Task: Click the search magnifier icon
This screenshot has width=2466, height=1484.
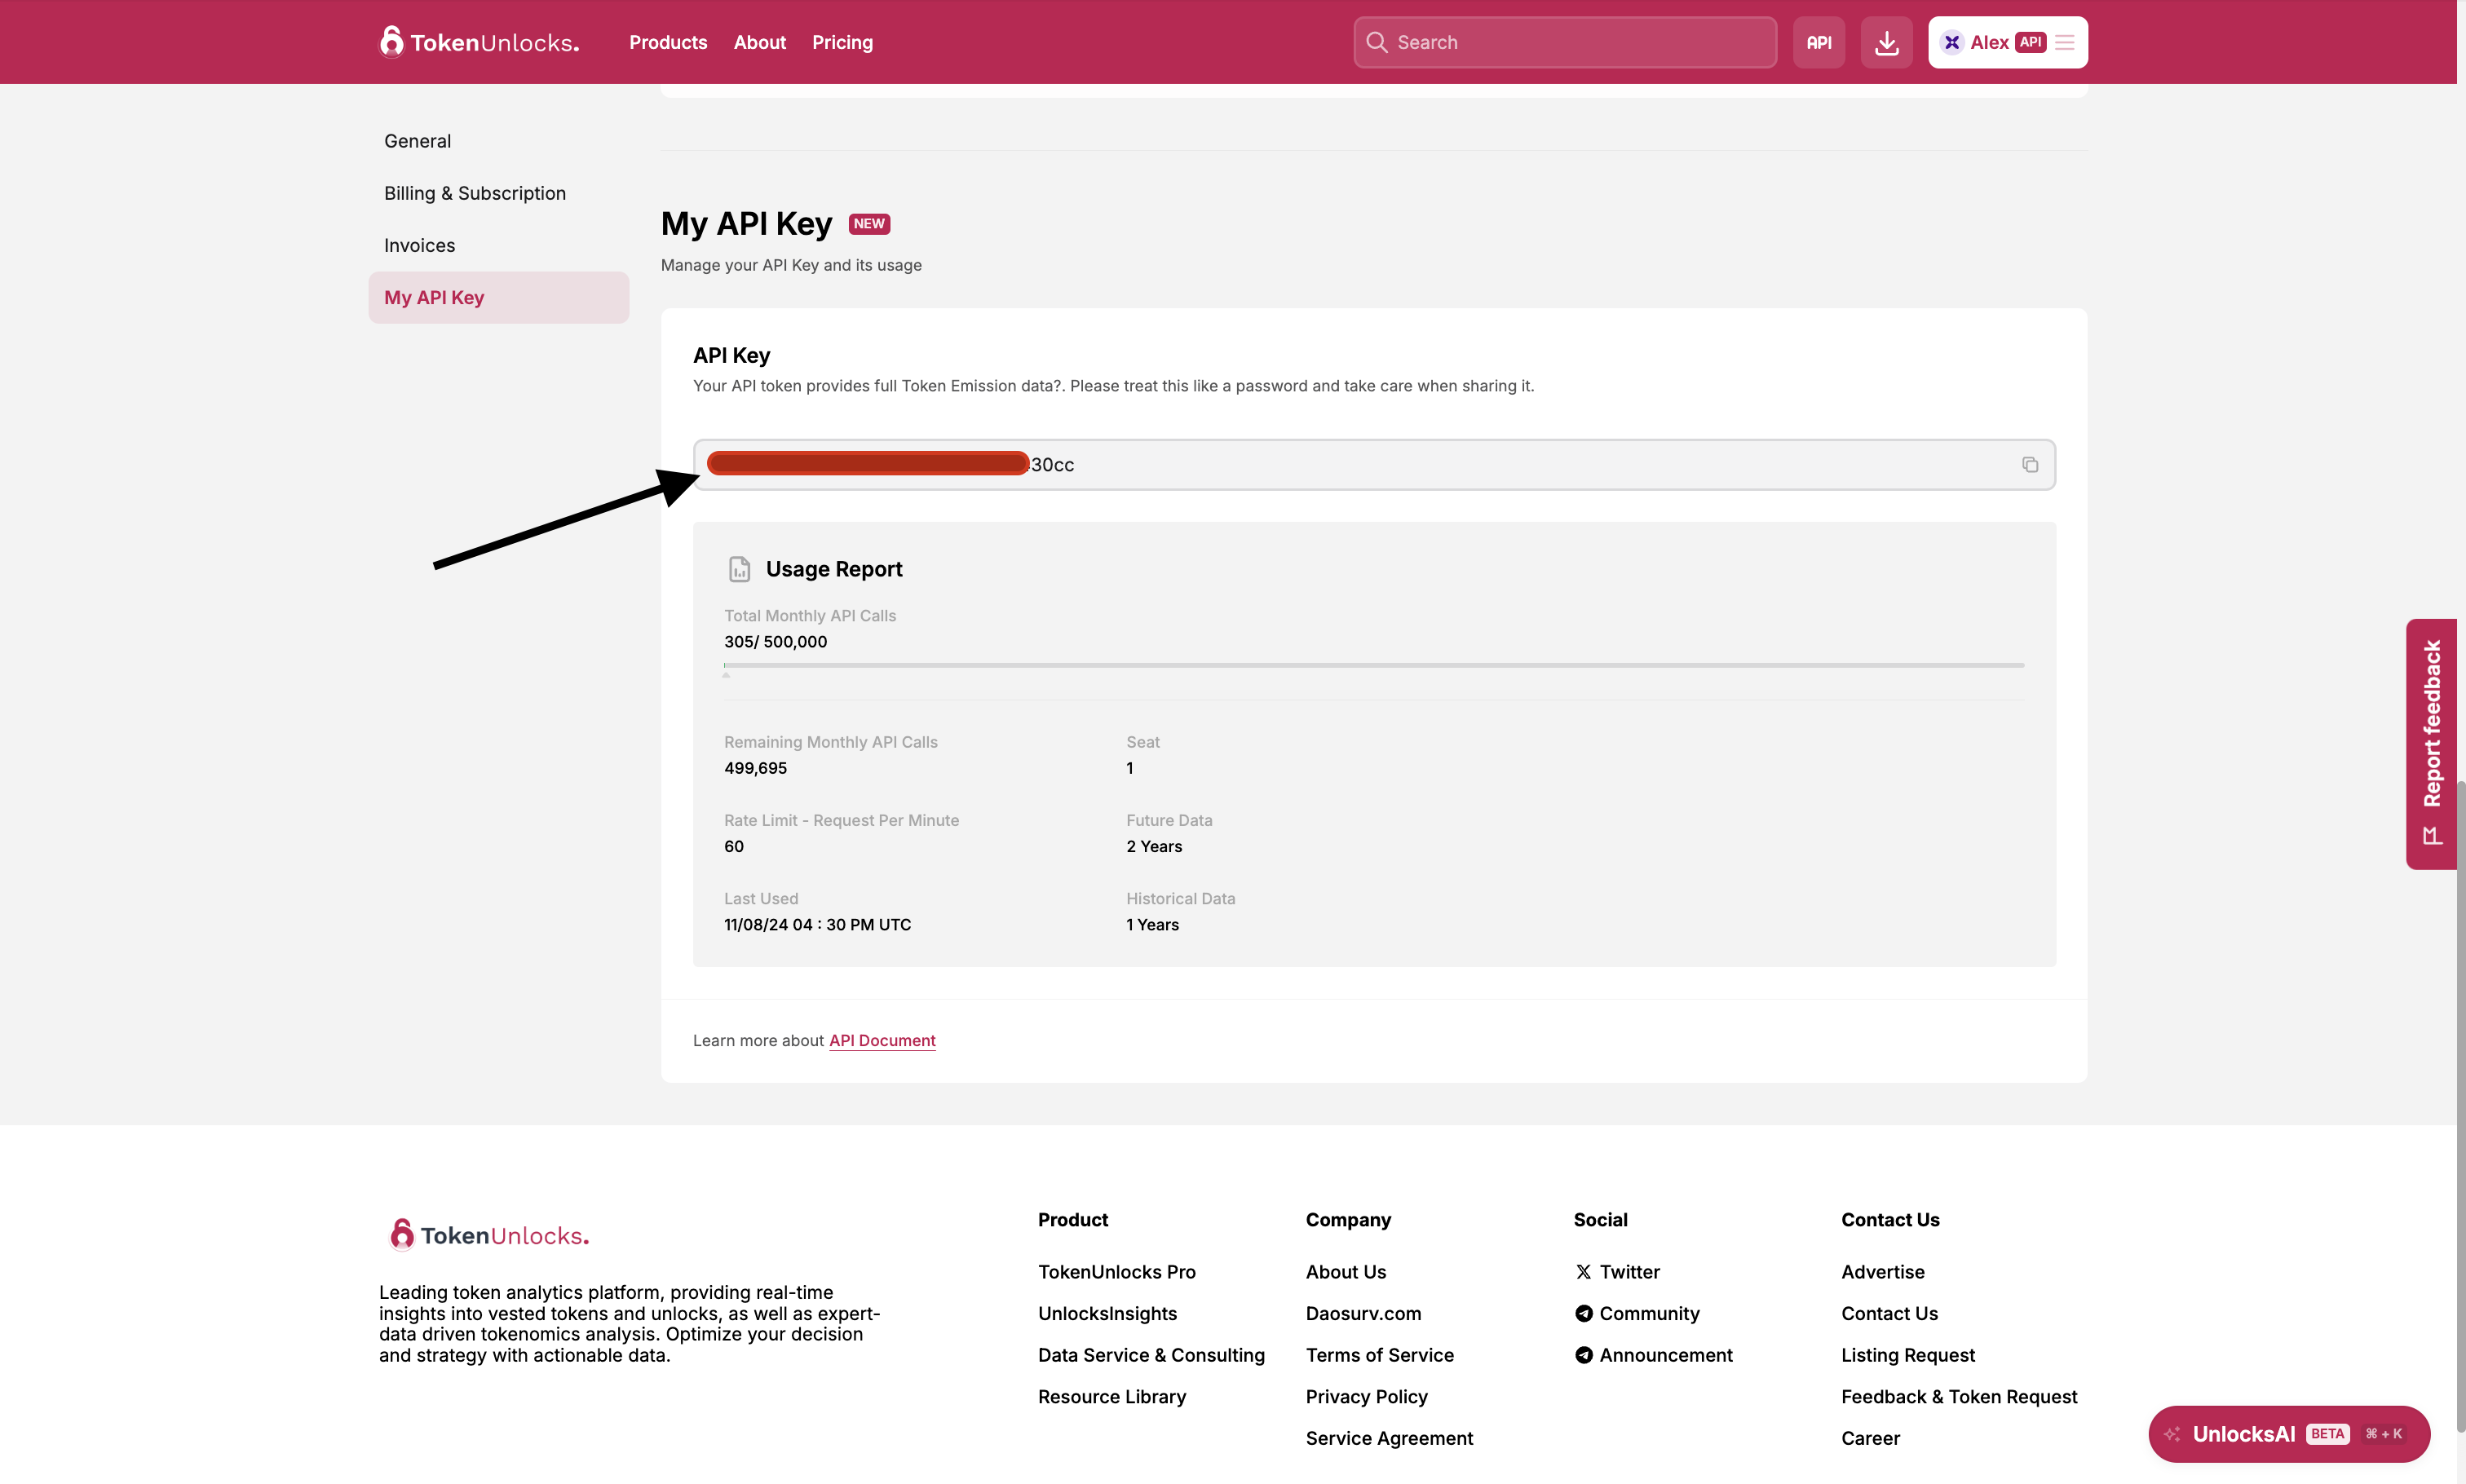Action: [x=1376, y=42]
